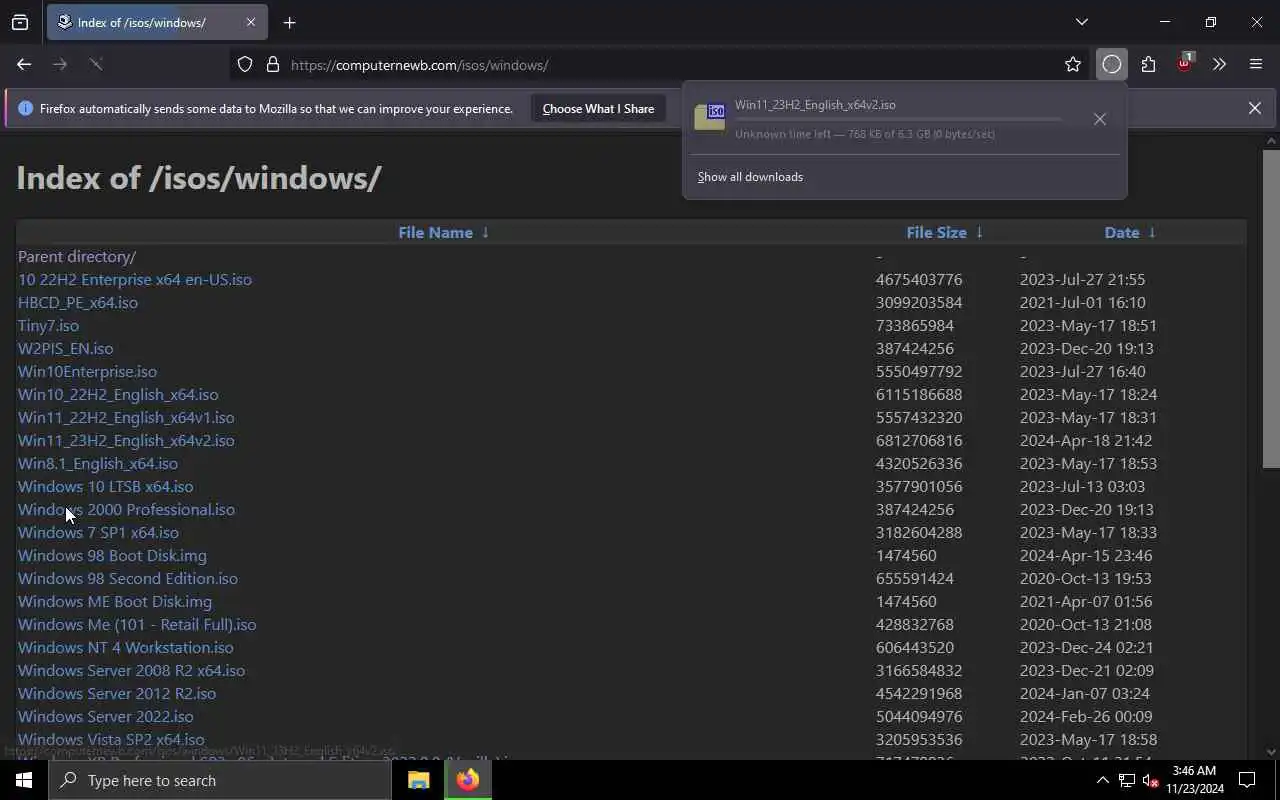Click scrollbar down arrow
The width and height of the screenshot is (1280, 800).
click(1271, 752)
